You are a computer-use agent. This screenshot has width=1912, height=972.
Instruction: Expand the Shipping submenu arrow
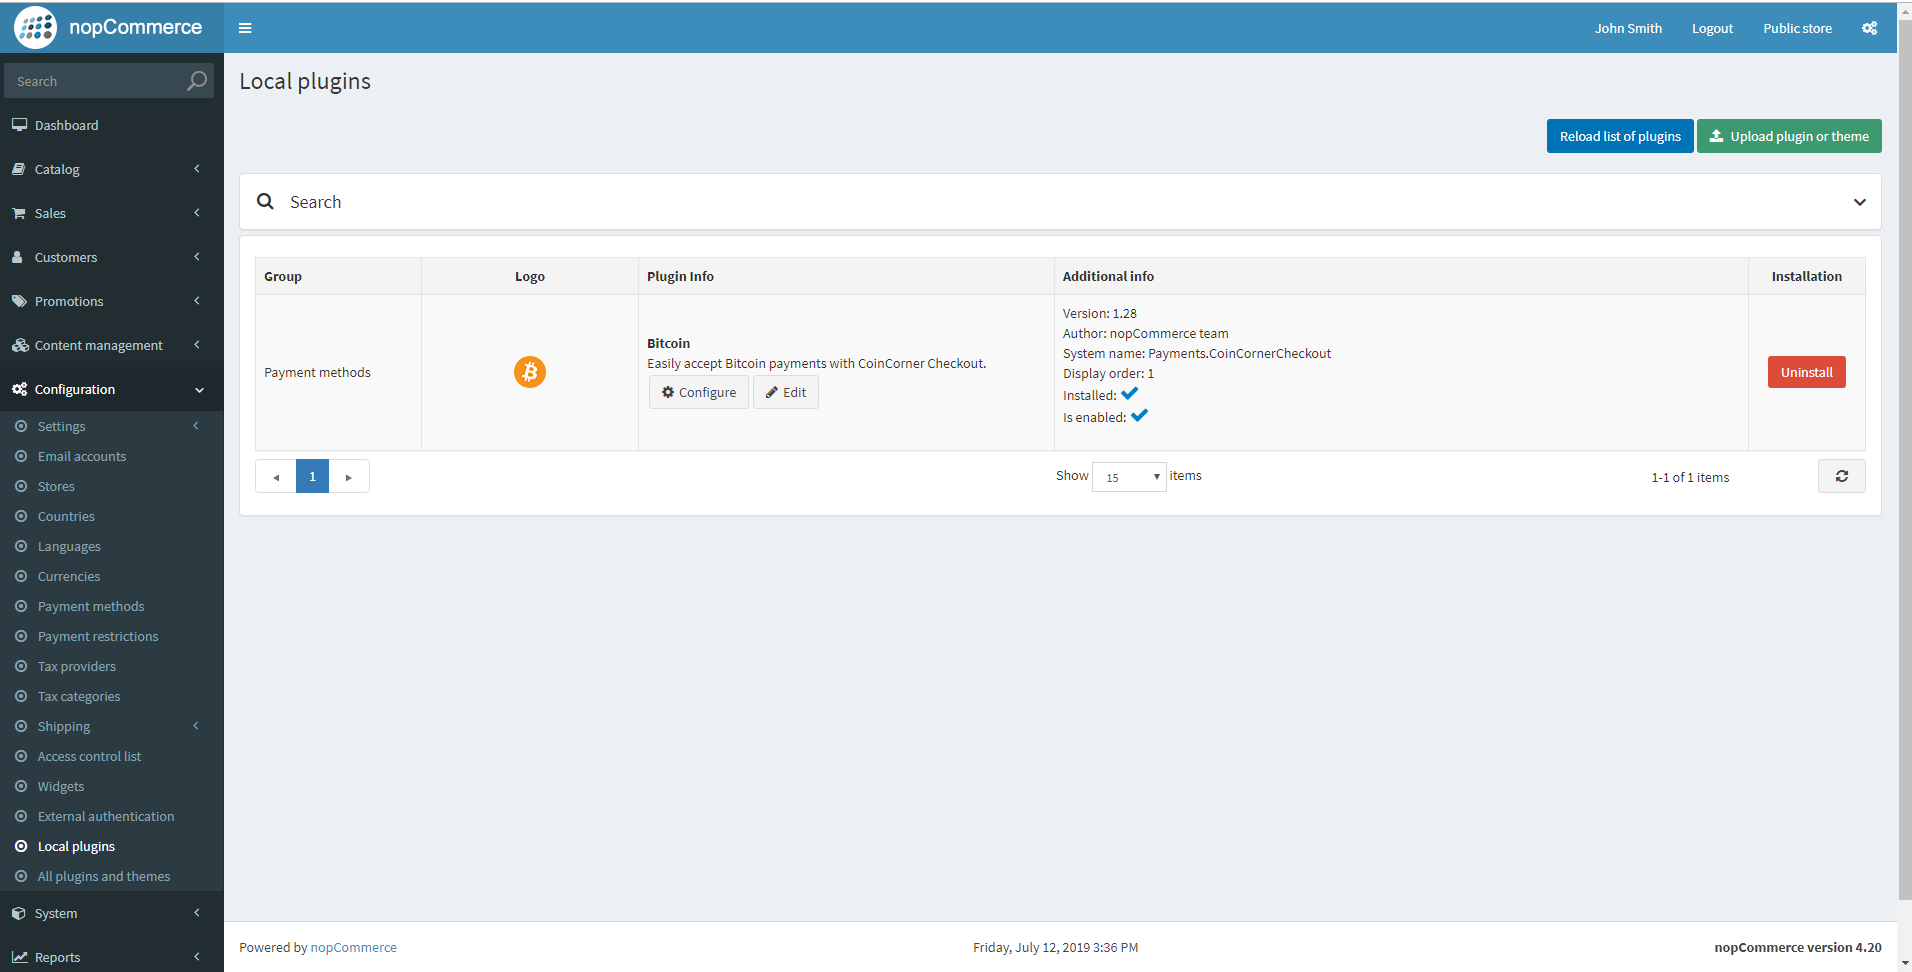196,726
